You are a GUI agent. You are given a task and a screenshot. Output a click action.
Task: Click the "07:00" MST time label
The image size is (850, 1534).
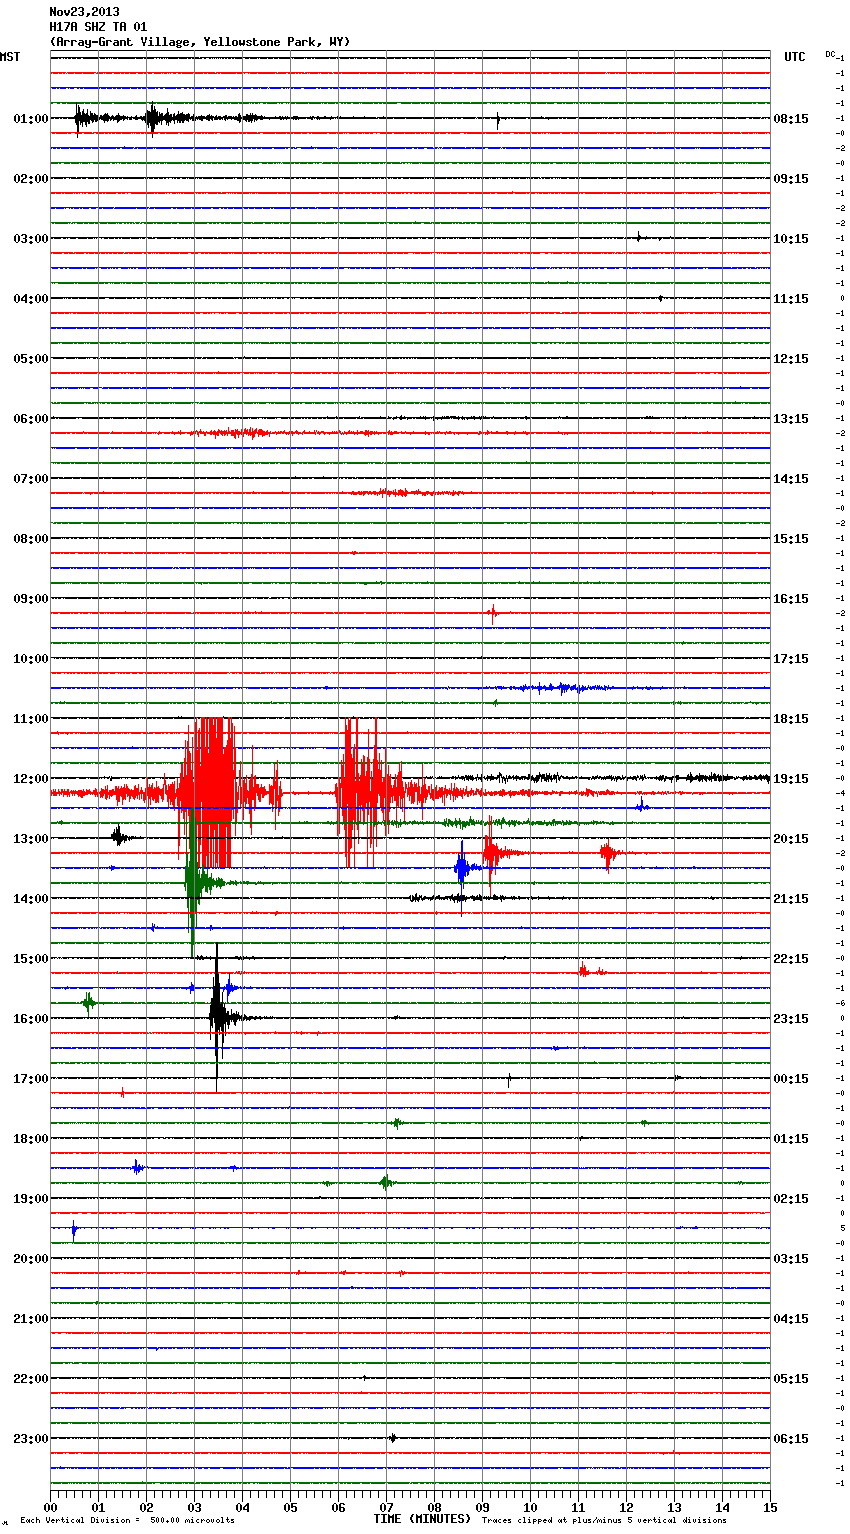pyautogui.click(x=30, y=479)
